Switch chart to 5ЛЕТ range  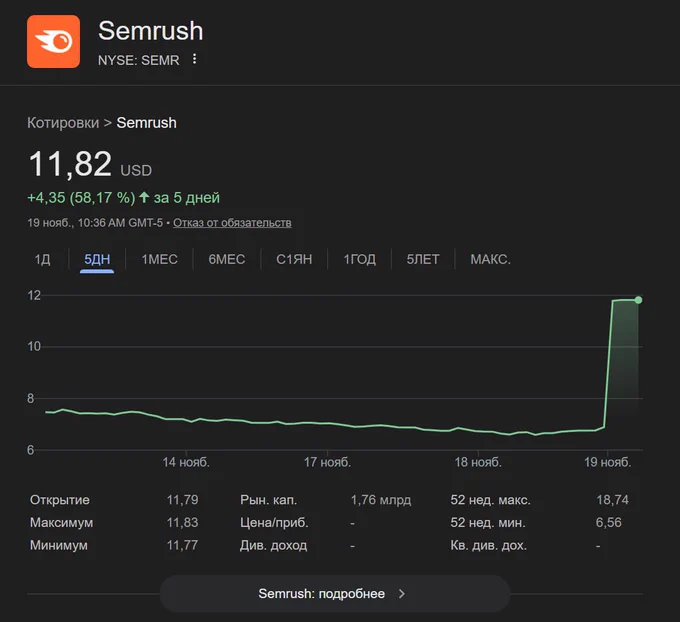click(423, 259)
